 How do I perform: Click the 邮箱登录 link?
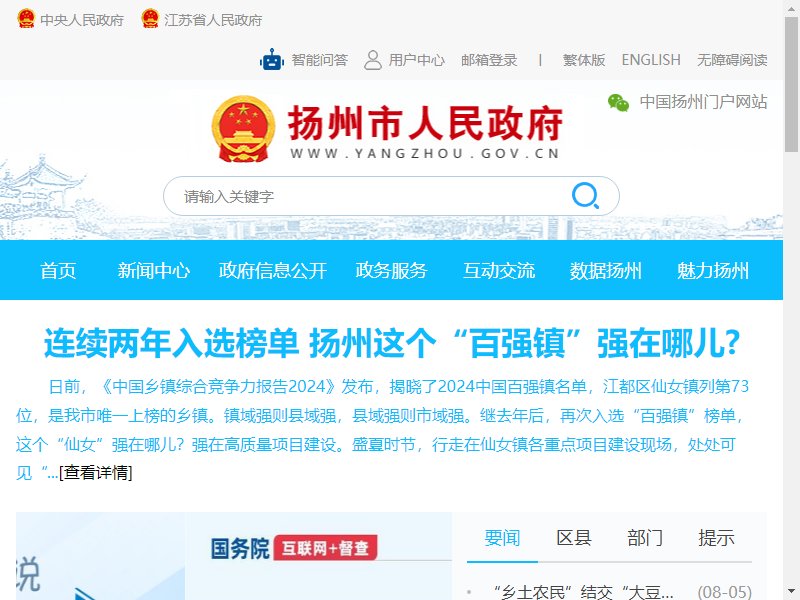click(489, 60)
